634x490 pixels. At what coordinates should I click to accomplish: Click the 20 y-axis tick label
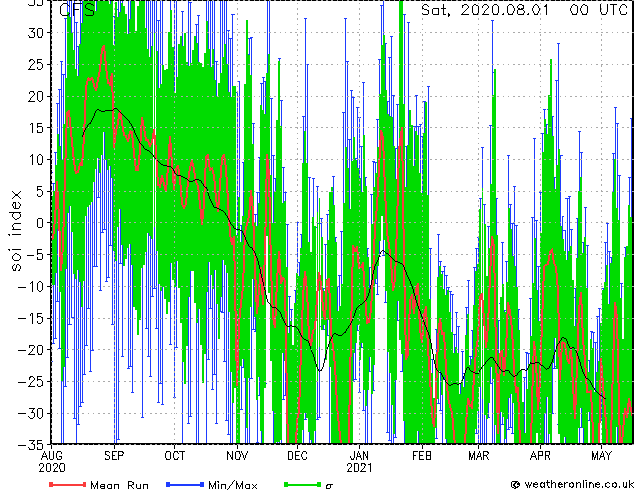click(35, 96)
